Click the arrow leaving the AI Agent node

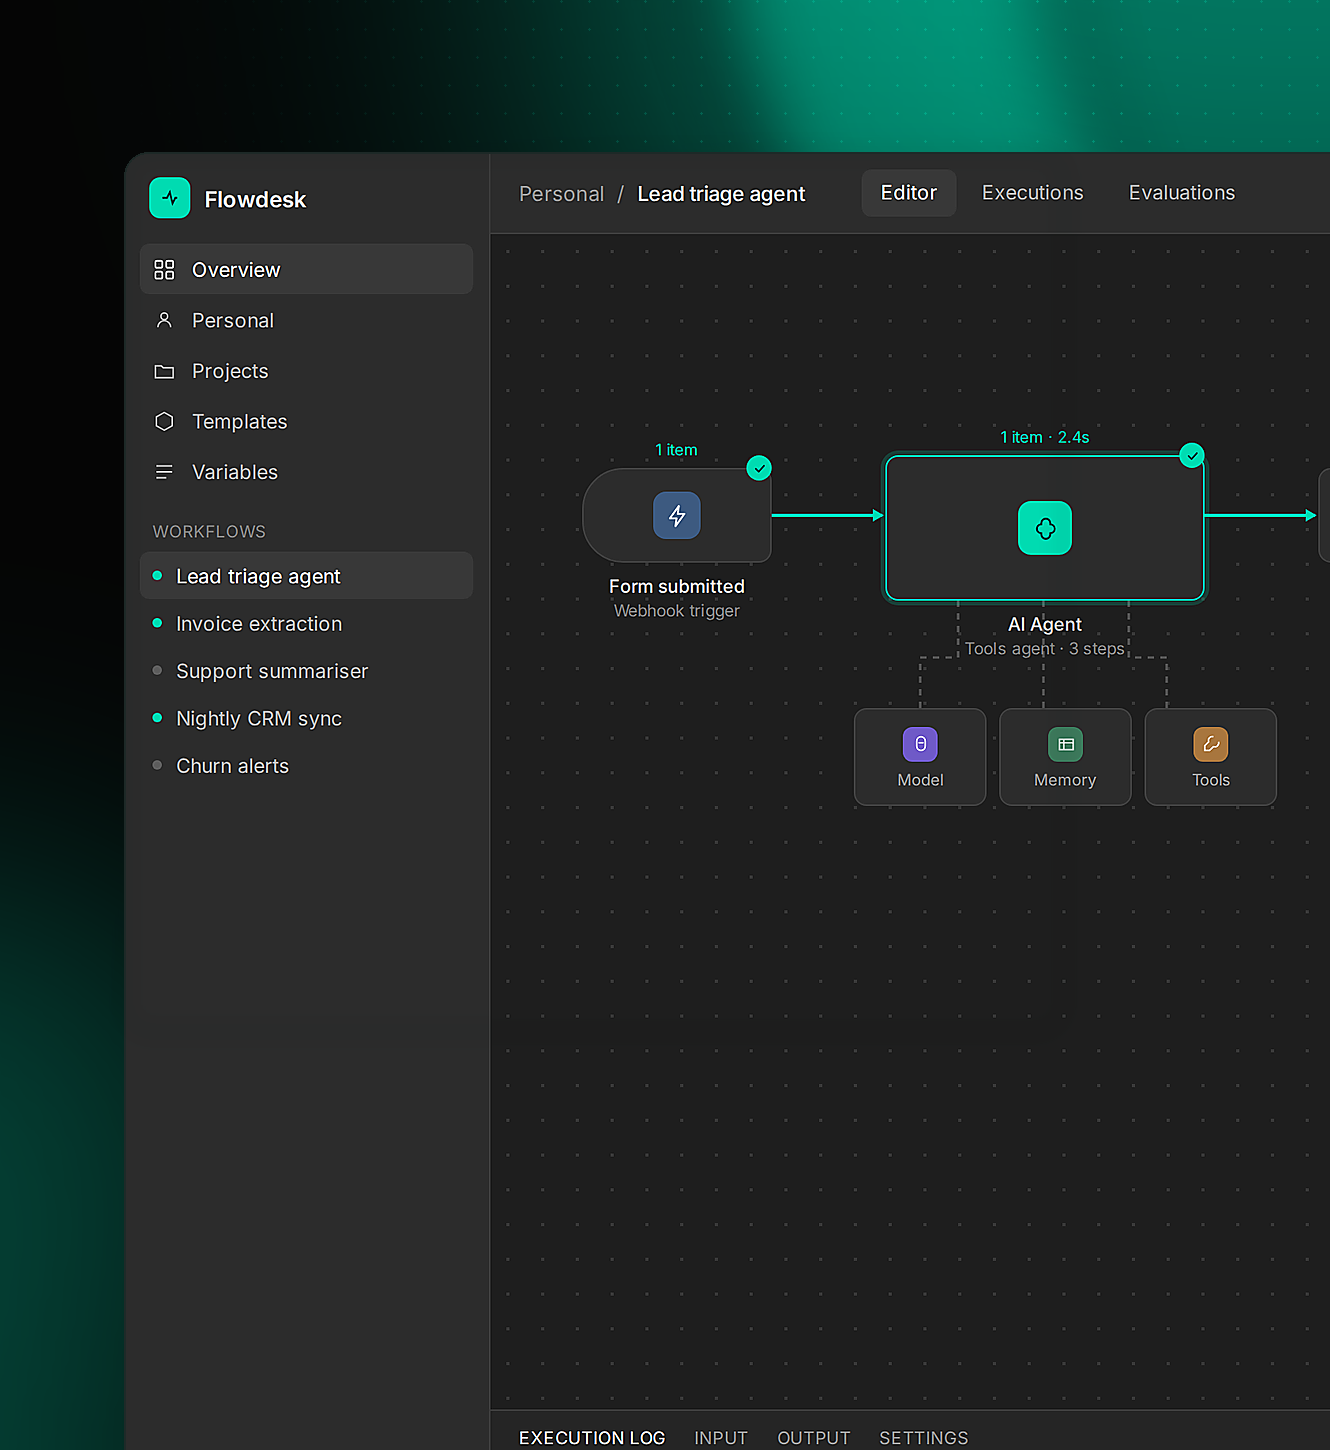(x=1261, y=515)
